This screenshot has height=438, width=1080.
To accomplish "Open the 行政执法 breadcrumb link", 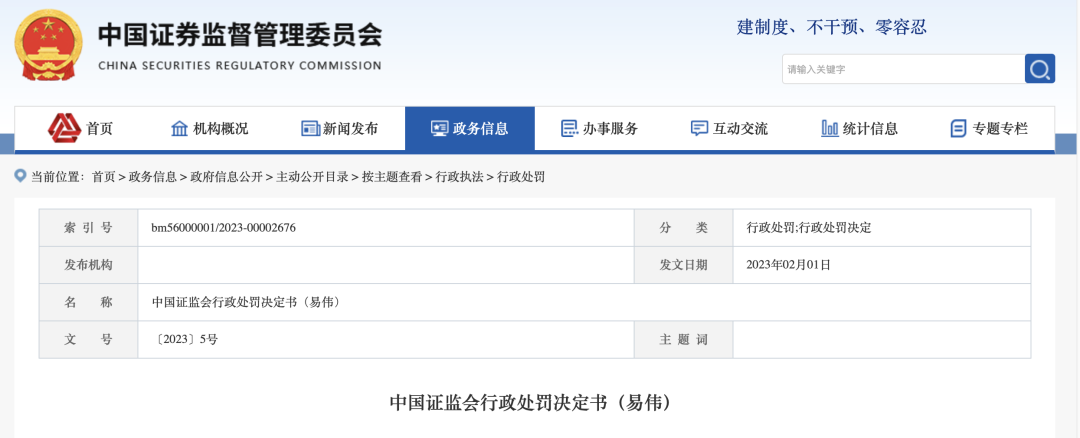I will (459, 177).
